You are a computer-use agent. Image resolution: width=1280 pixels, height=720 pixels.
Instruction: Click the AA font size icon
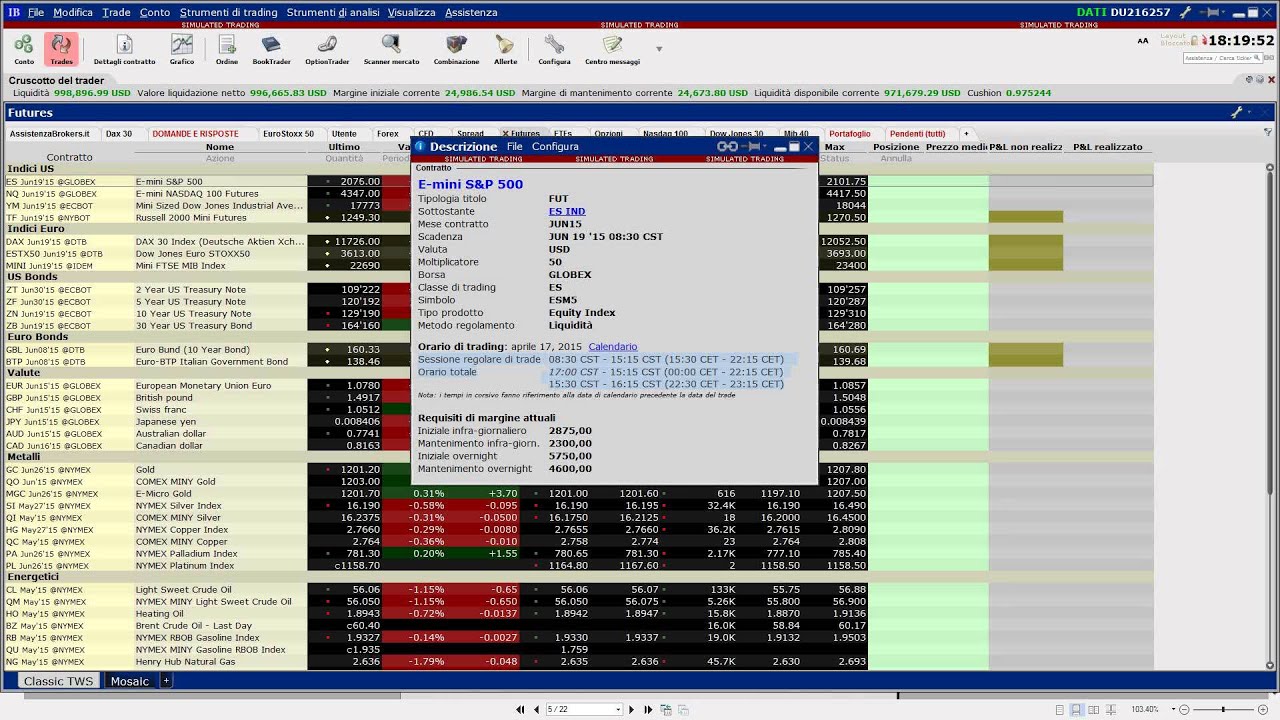point(1143,41)
